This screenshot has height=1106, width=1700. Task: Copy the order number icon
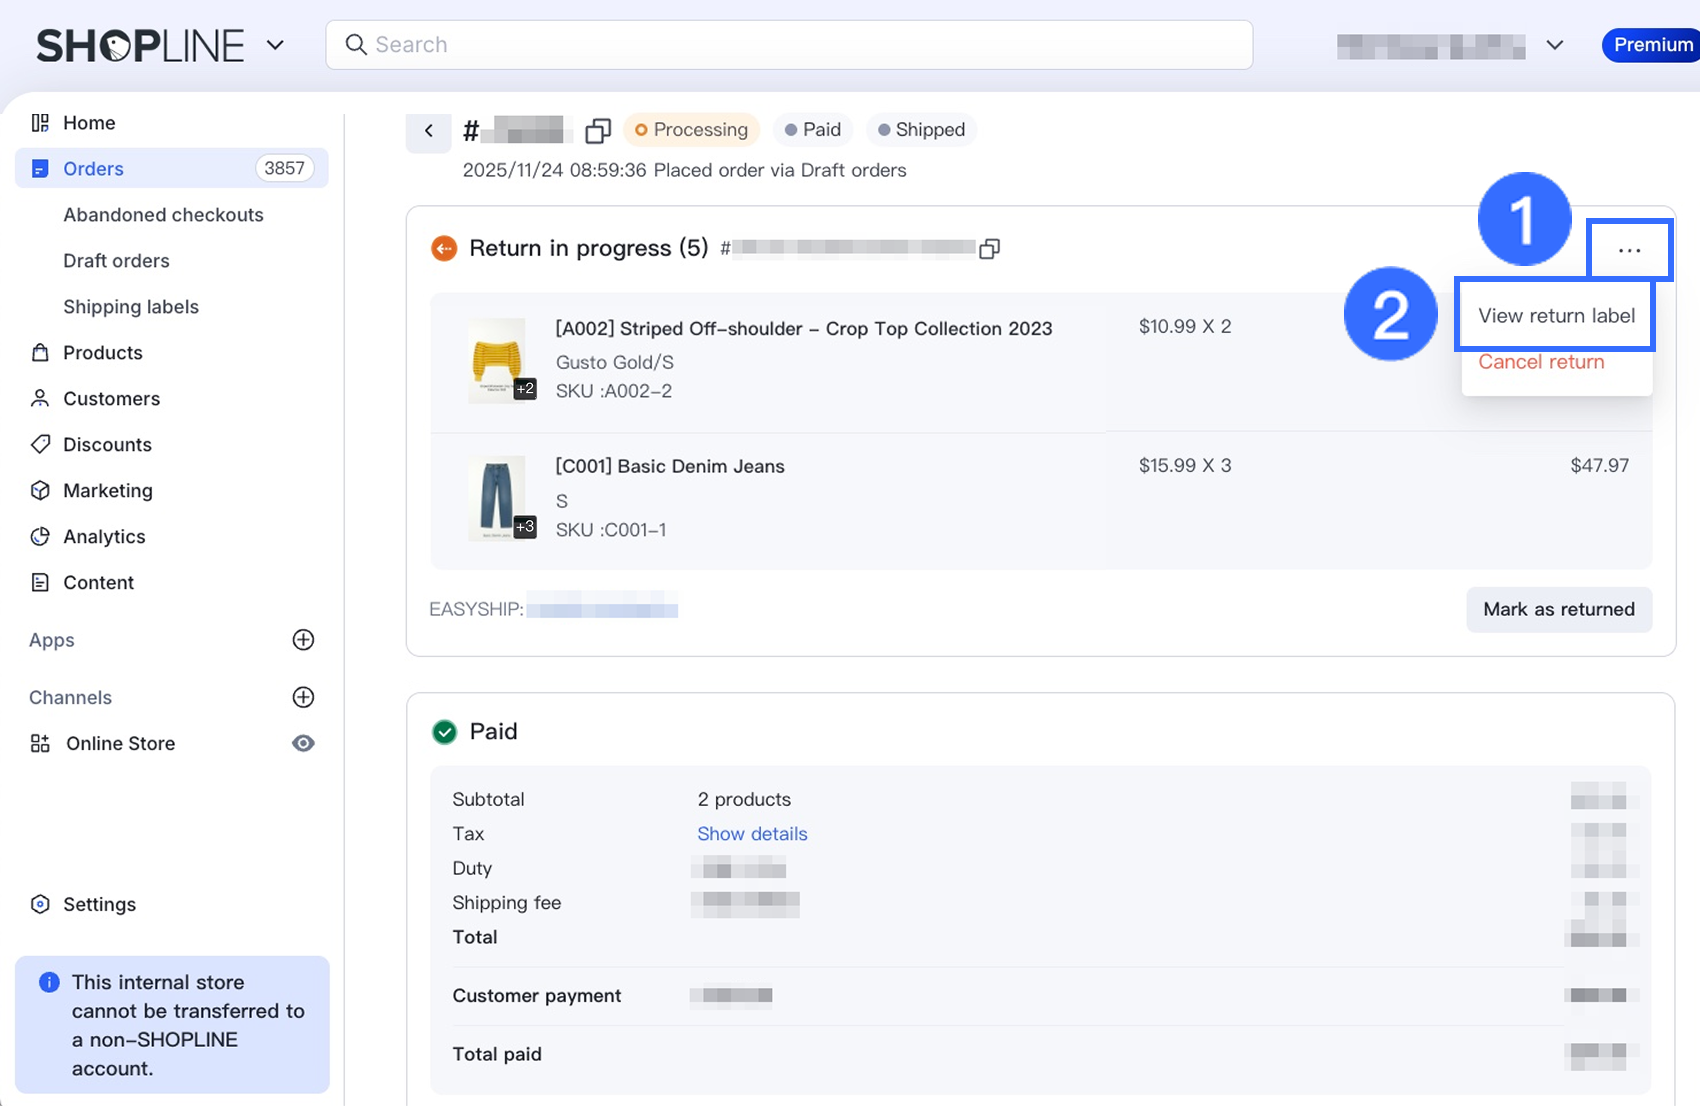coord(598,130)
